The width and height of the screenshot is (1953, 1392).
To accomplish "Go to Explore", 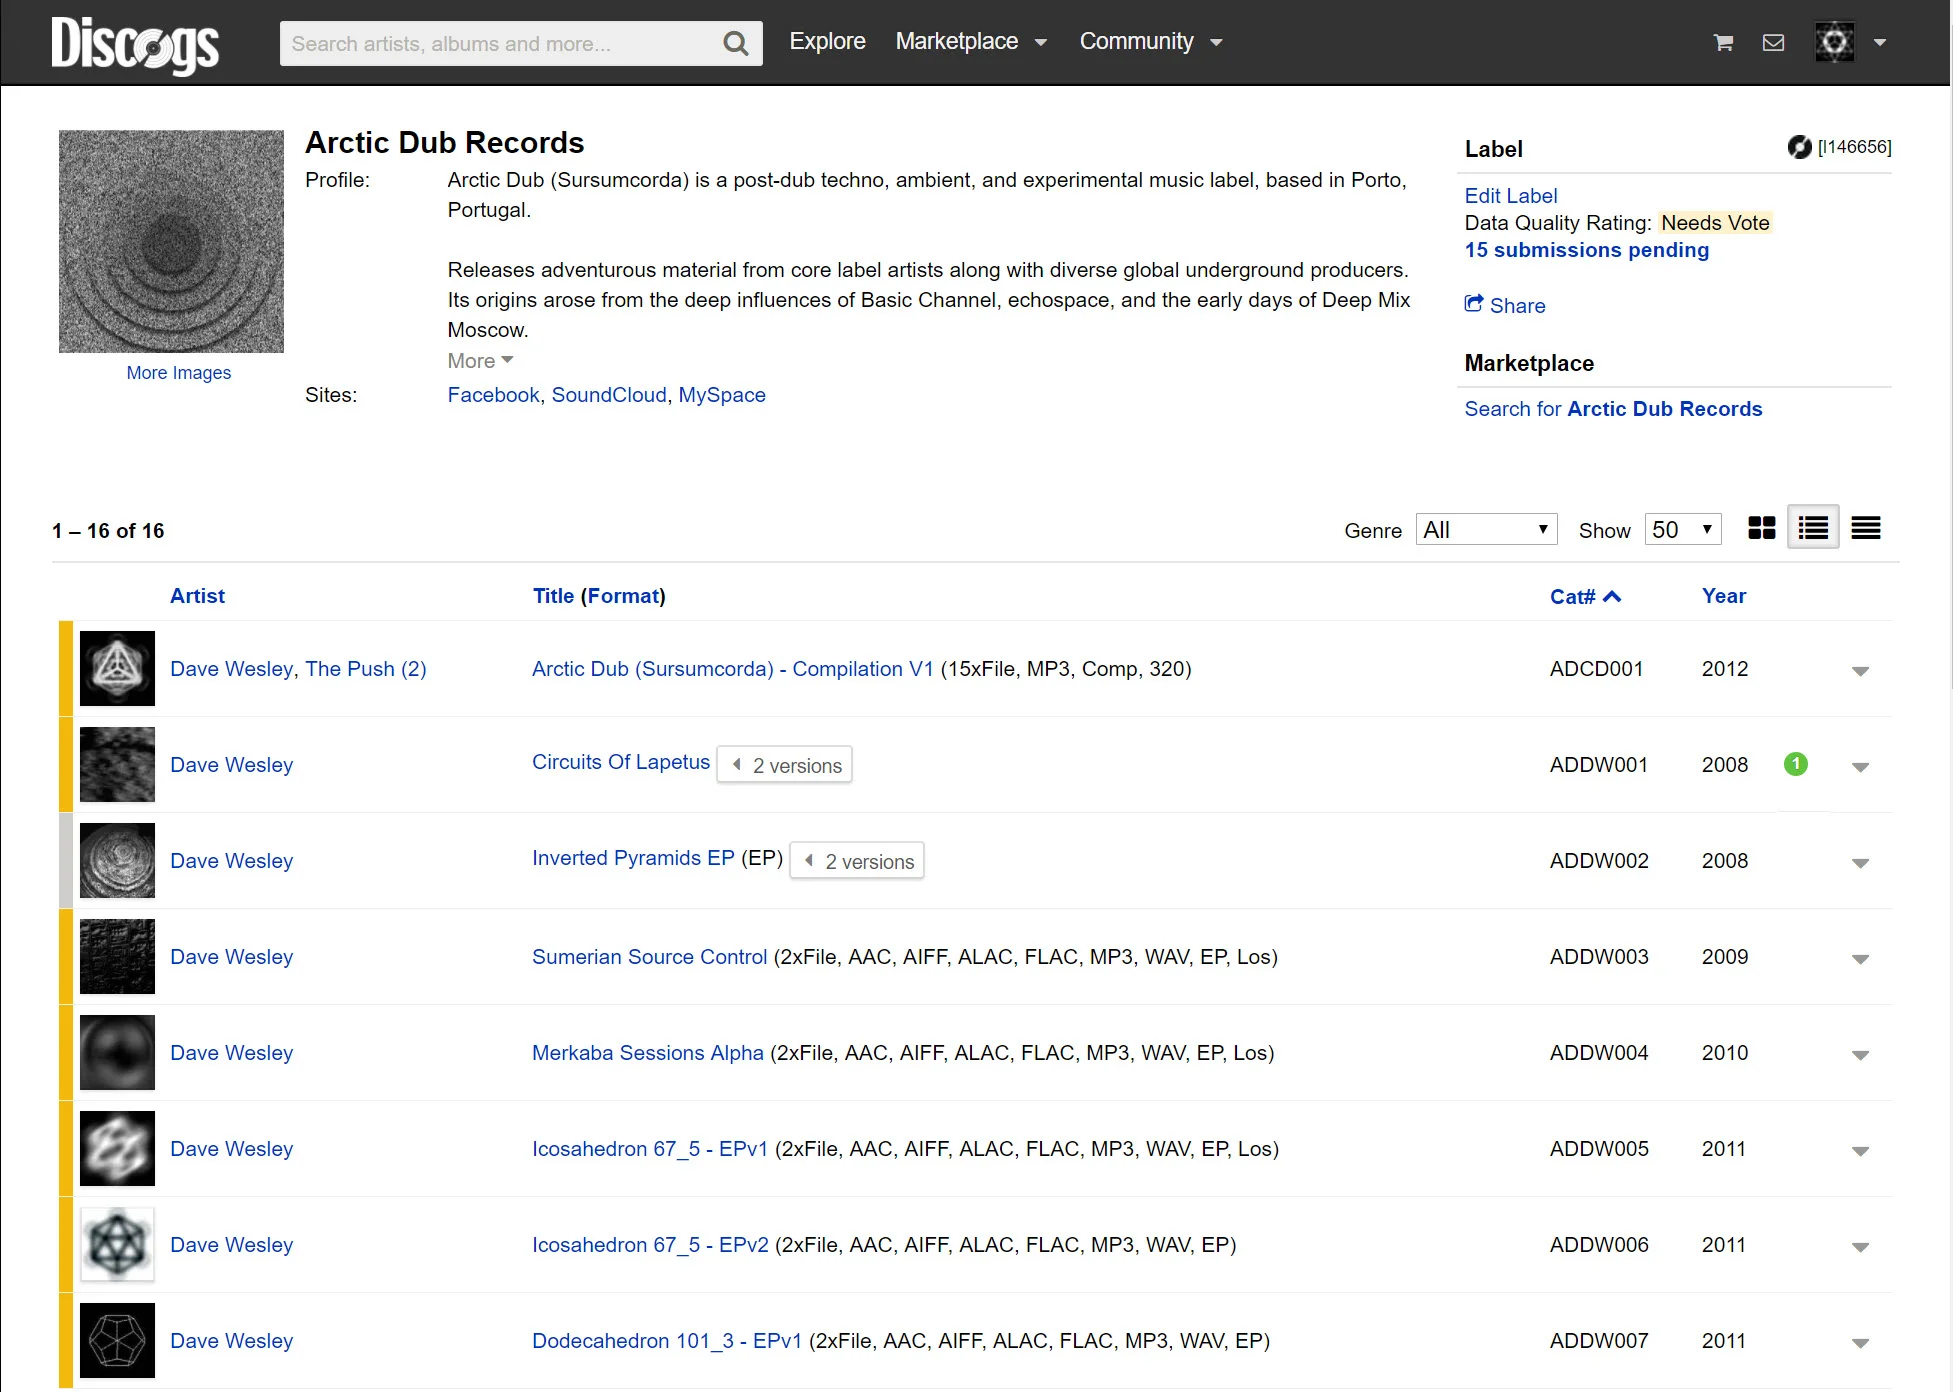I will point(827,42).
